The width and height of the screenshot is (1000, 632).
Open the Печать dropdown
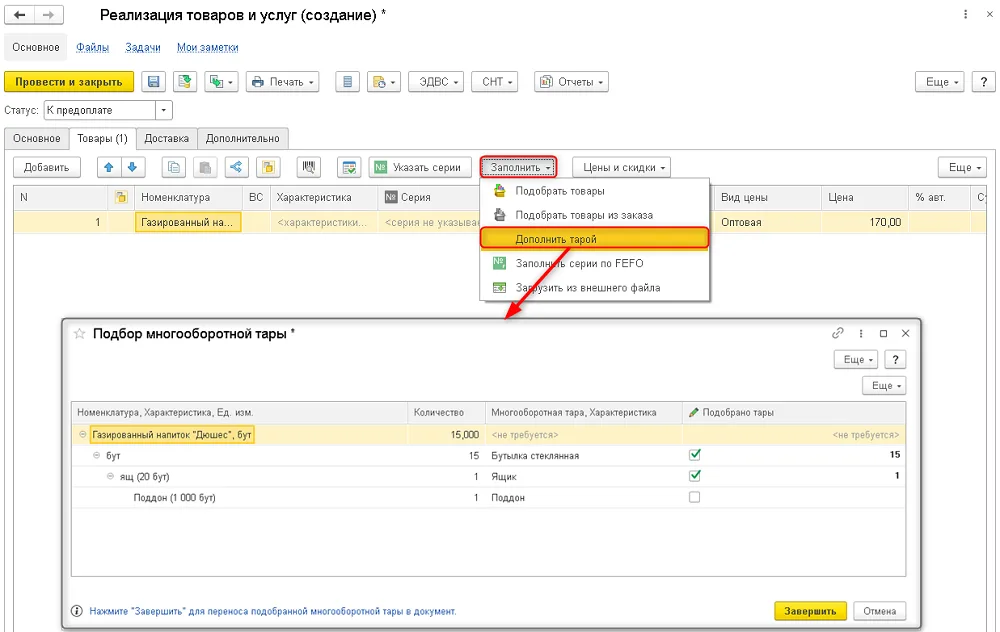pyautogui.click(x=283, y=82)
